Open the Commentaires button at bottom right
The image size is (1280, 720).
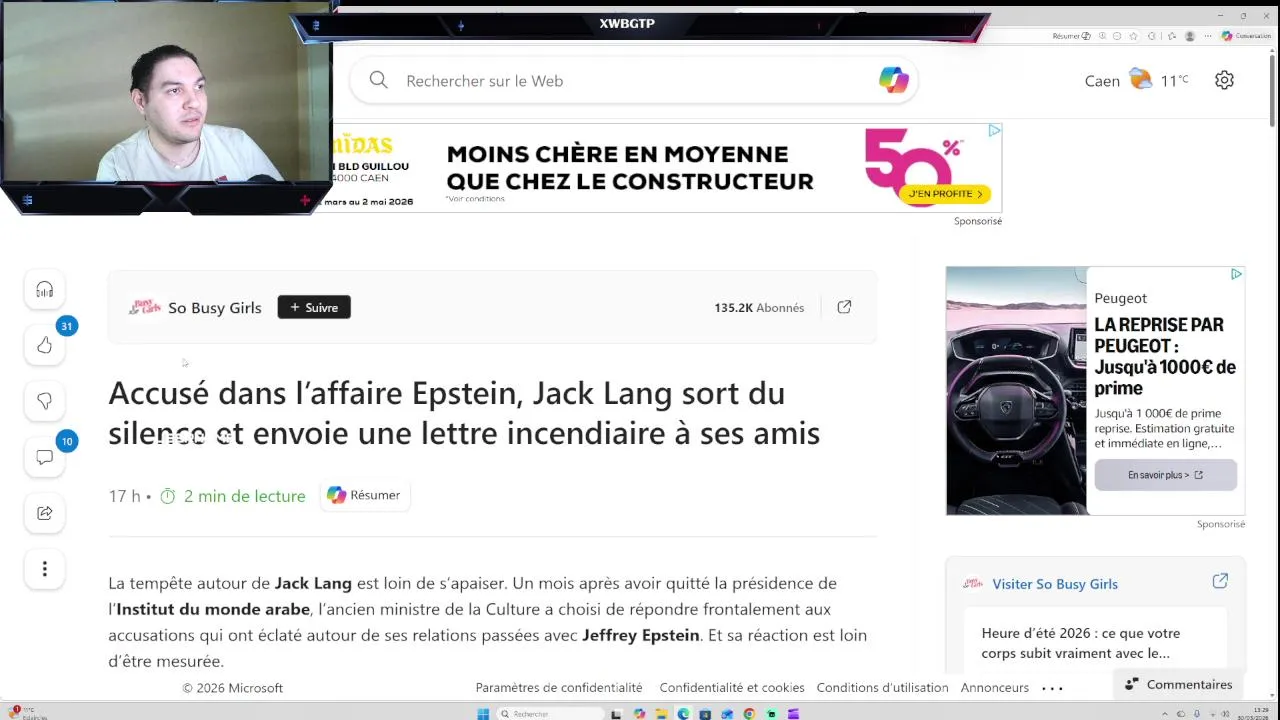click(1178, 684)
